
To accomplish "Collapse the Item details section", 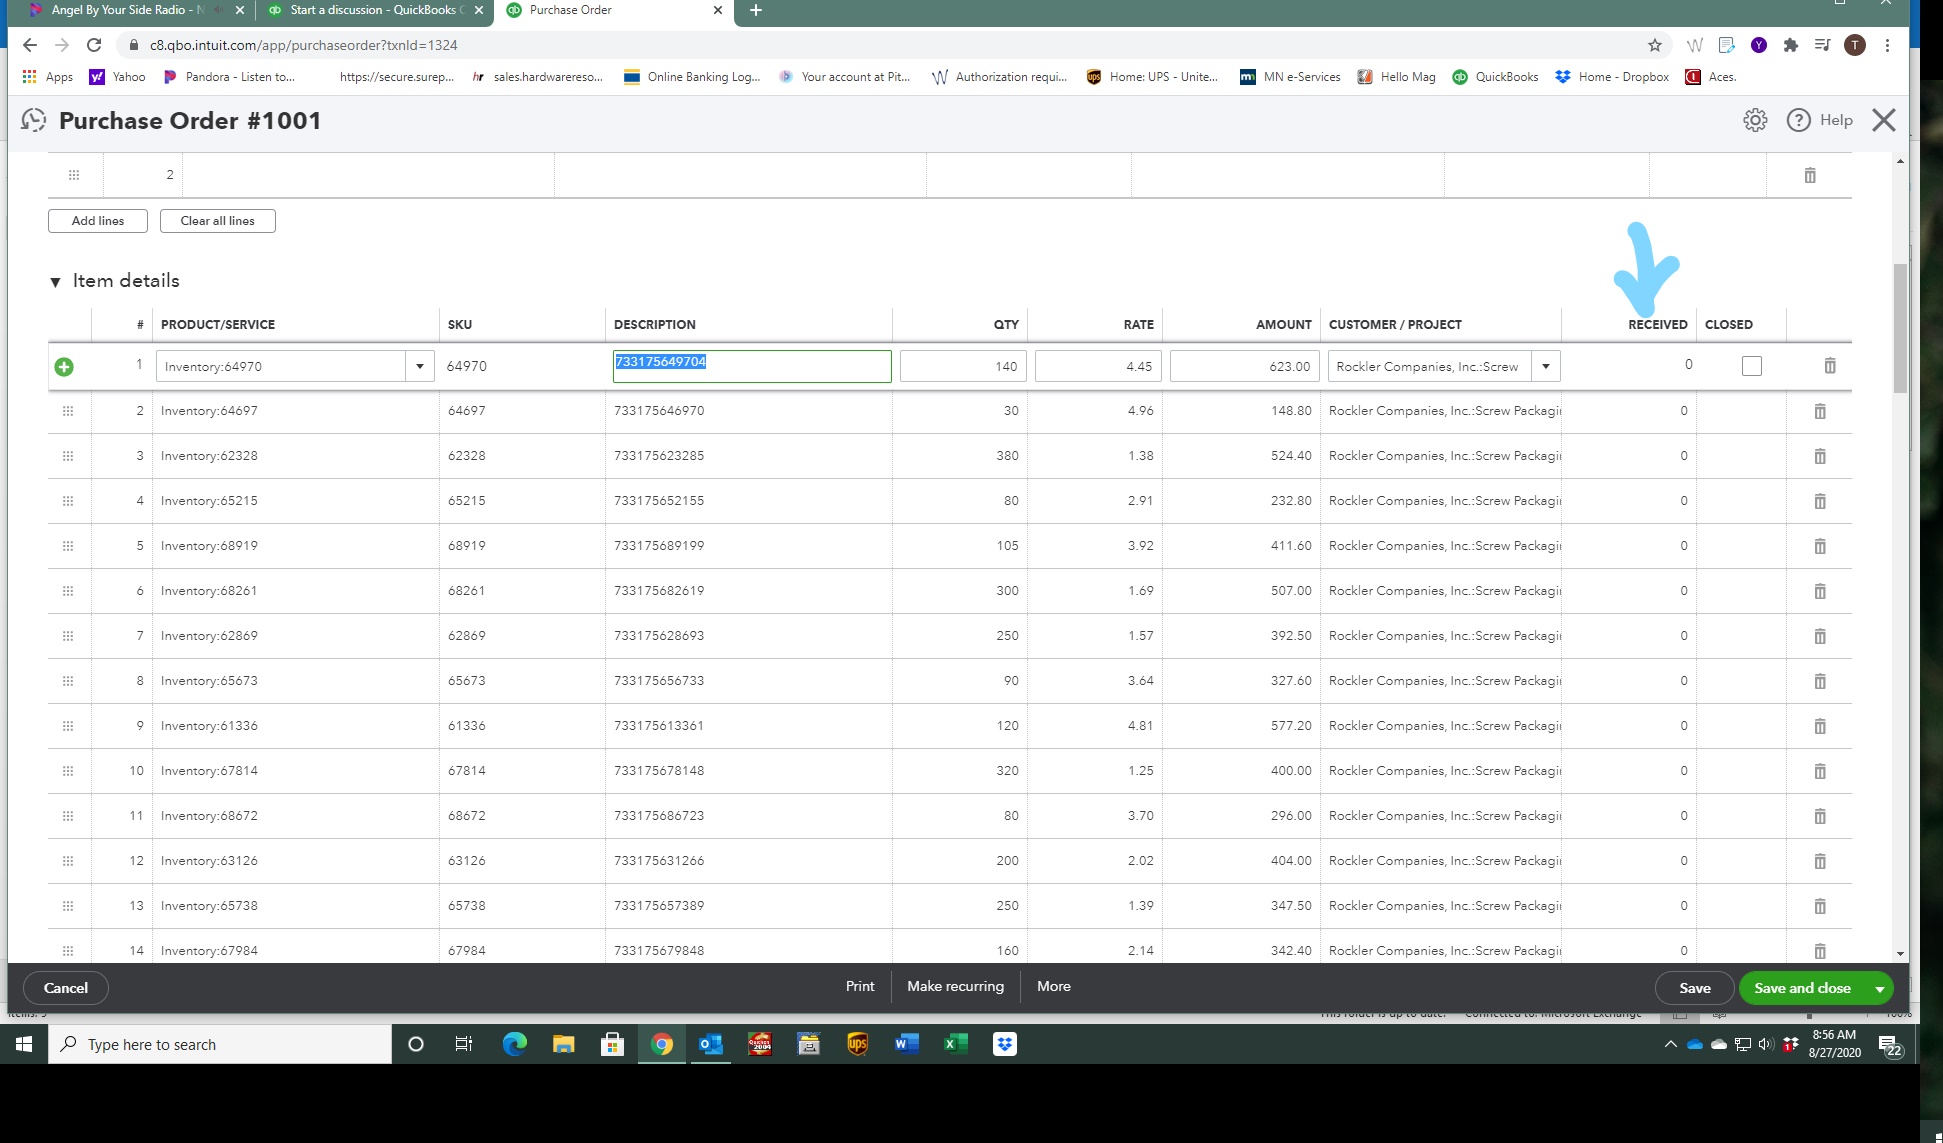I will coord(56,281).
